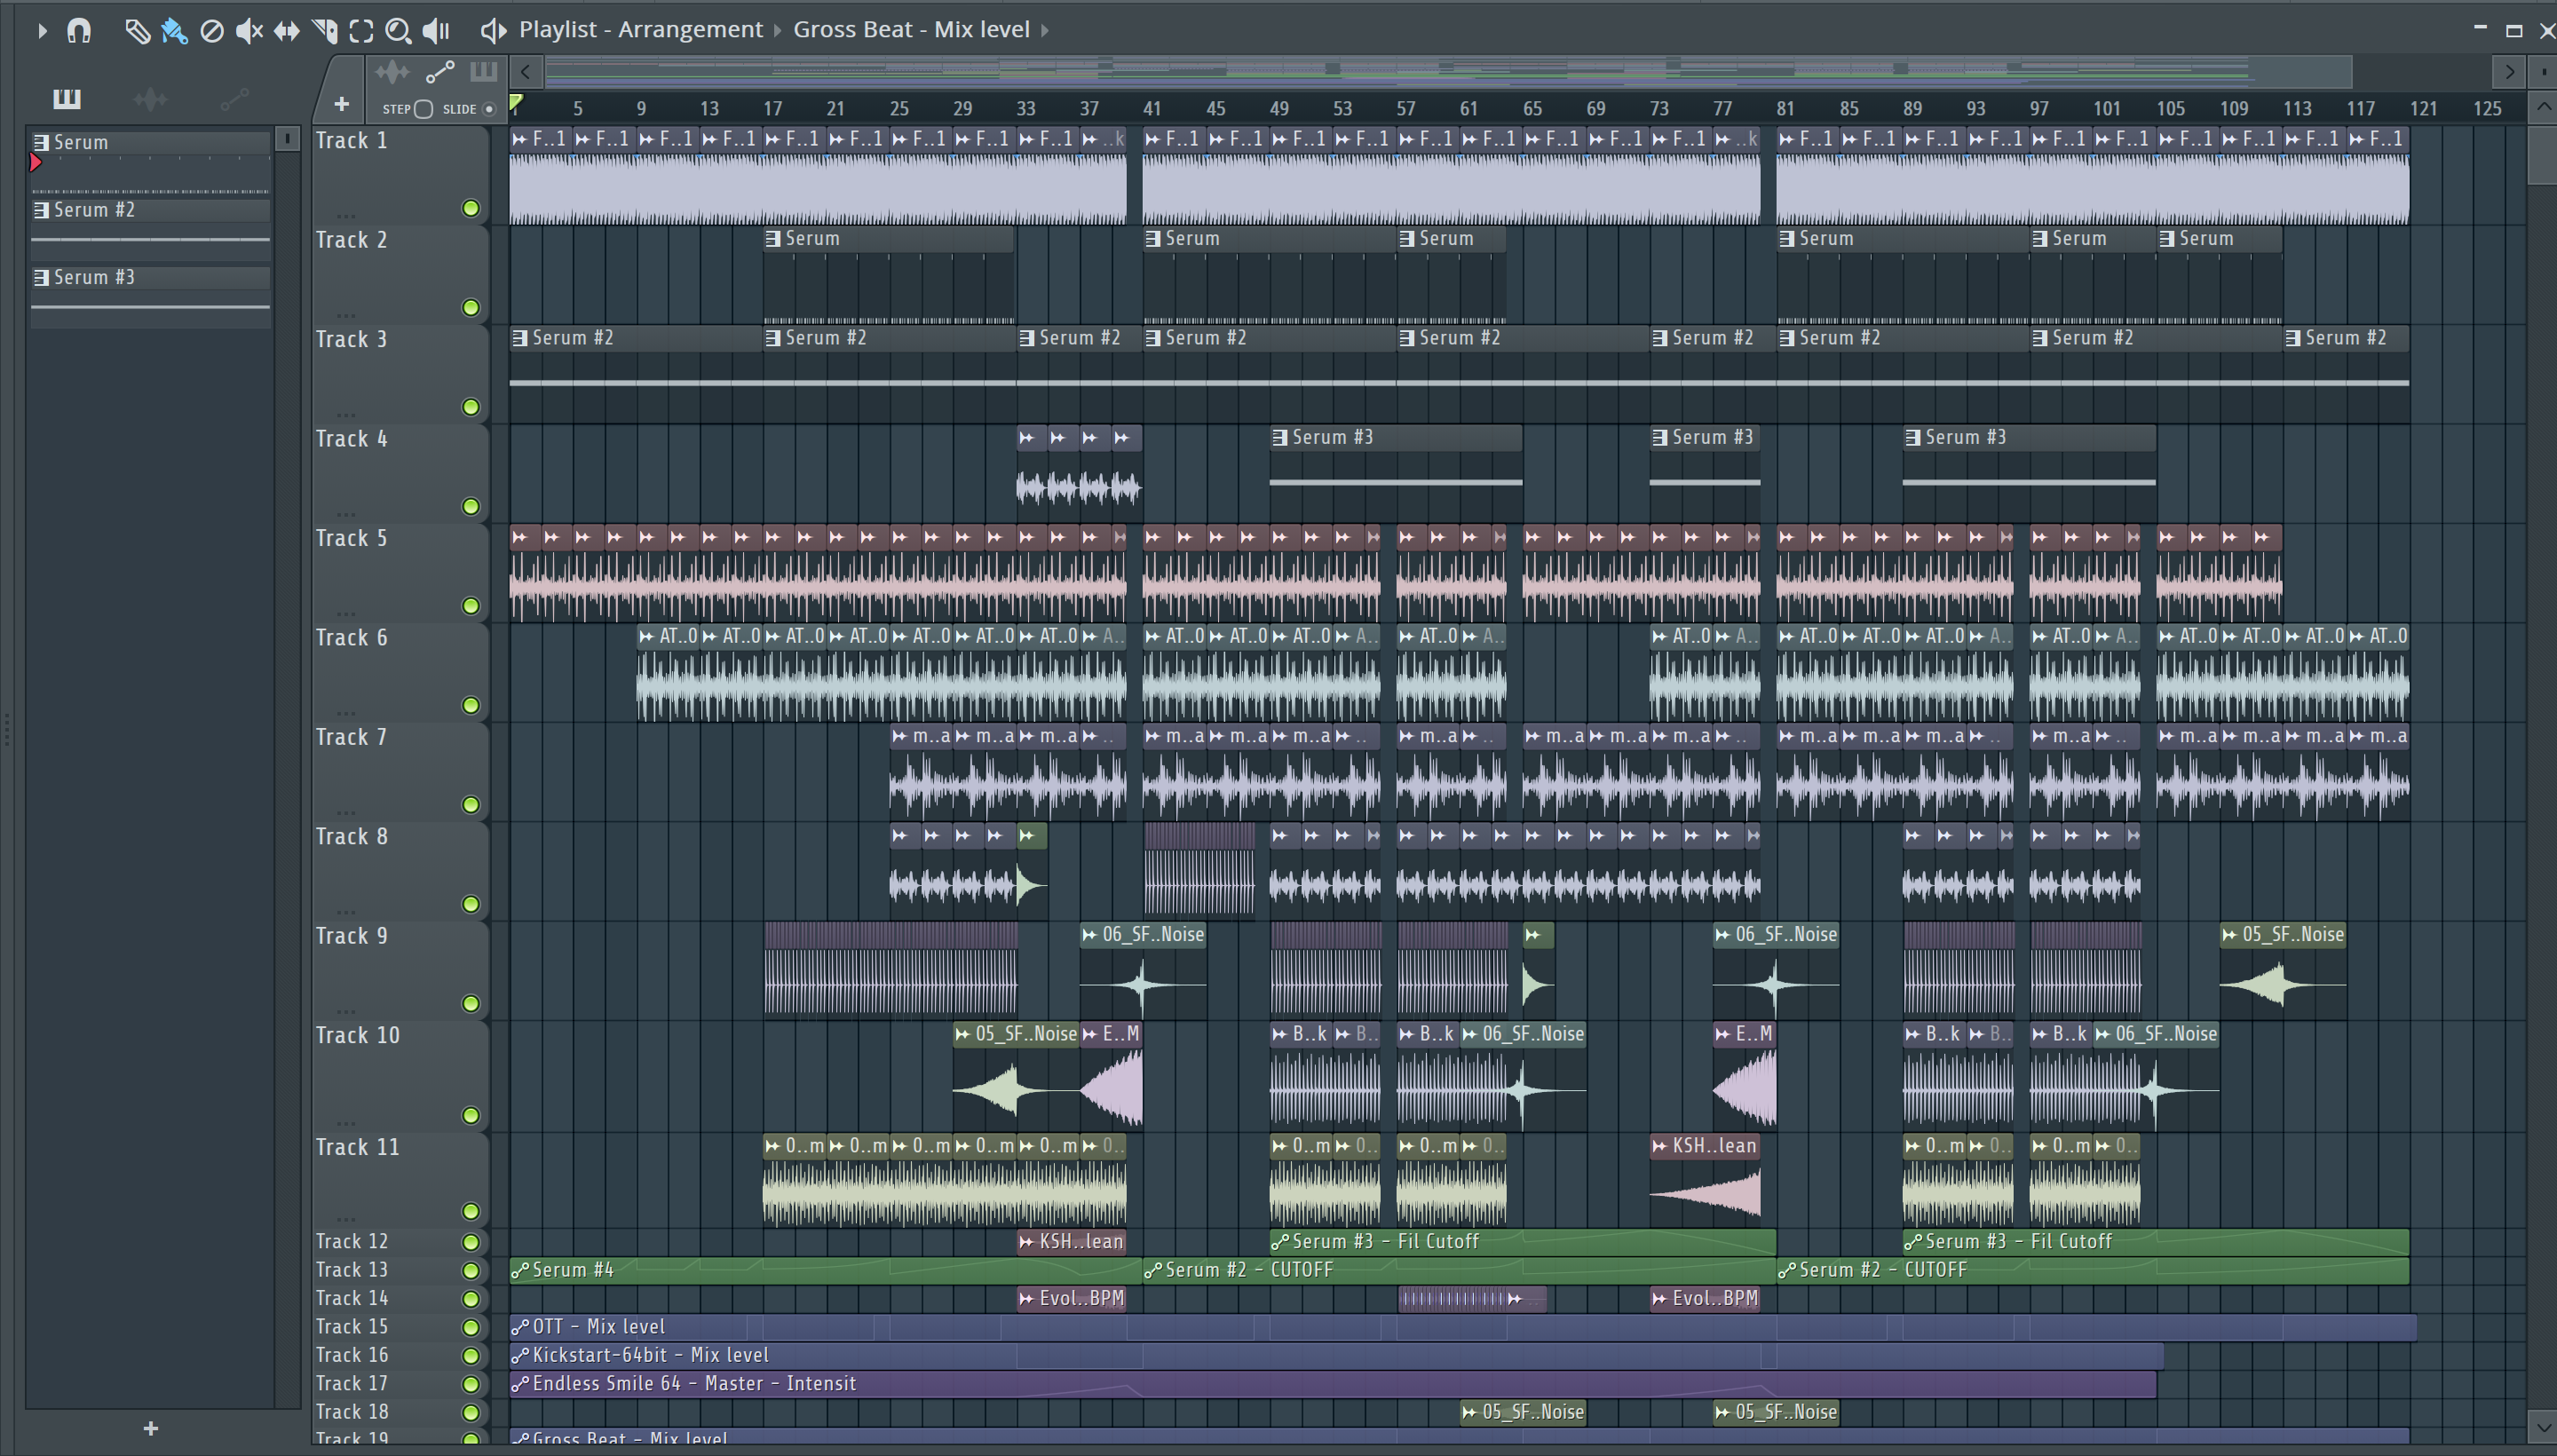This screenshot has width=2557, height=1456.
Task: Mute Track 8 using its green LED
Action: [x=470, y=904]
